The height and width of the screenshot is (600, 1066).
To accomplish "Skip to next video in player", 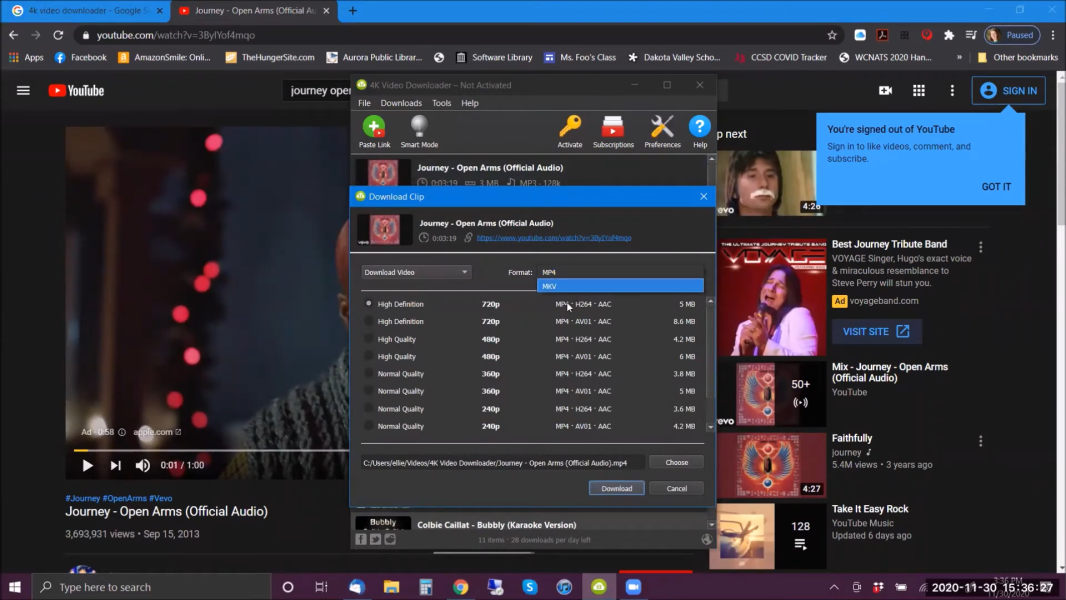I will tap(116, 465).
